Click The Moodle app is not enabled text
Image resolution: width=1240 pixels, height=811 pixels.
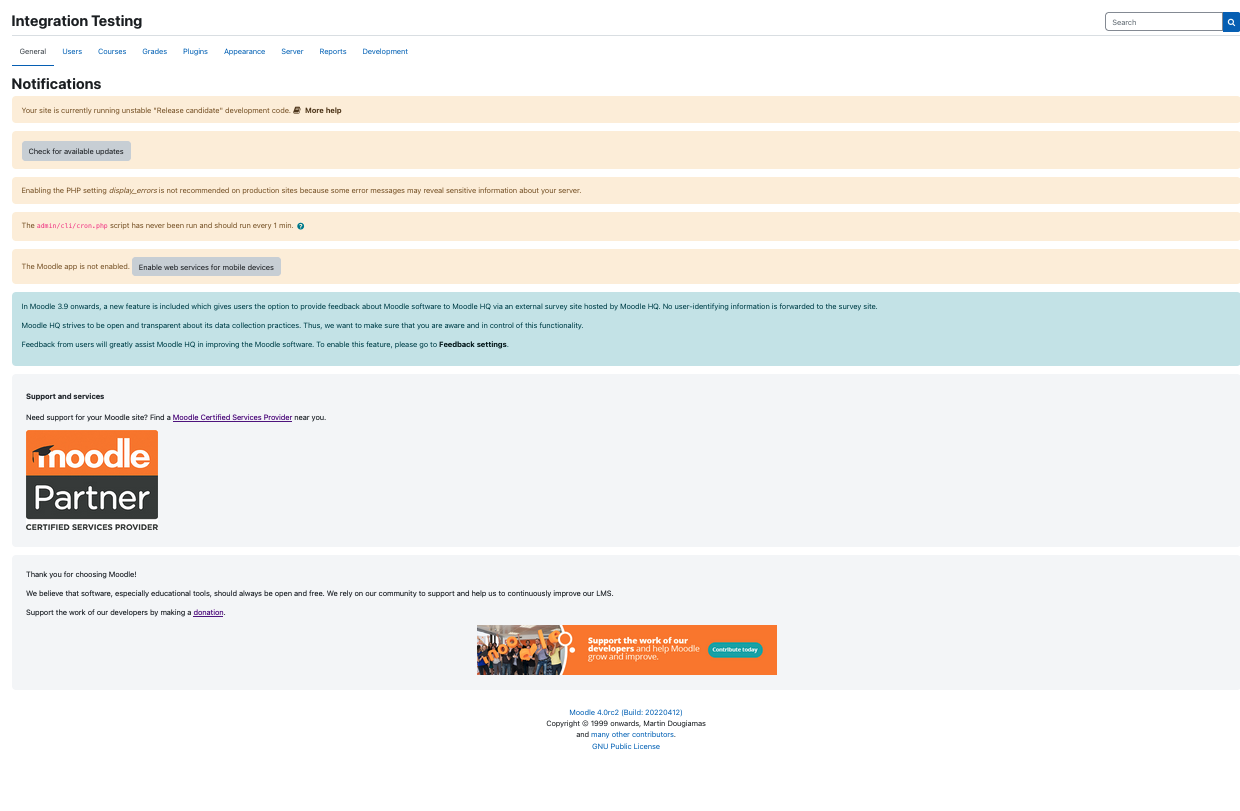75,266
